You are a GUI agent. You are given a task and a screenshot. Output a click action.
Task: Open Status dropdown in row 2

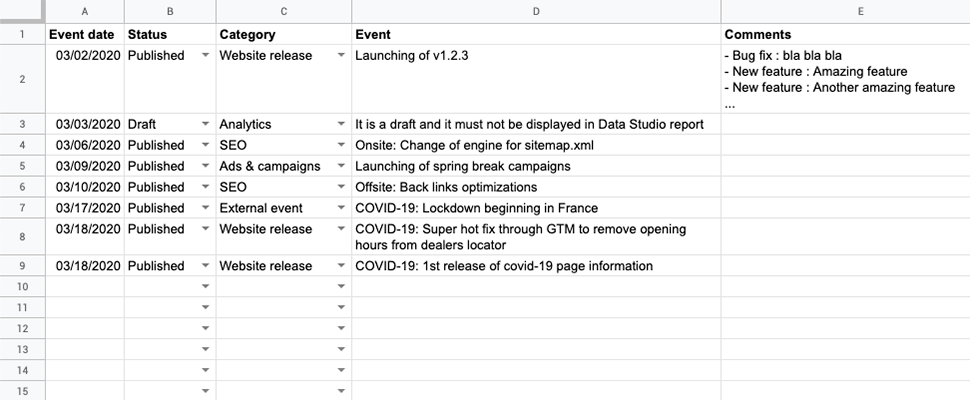pyautogui.click(x=205, y=55)
